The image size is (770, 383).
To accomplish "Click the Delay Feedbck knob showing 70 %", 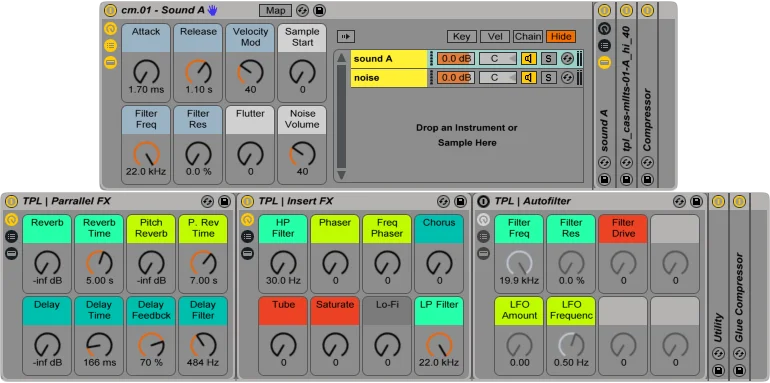I will point(151,344).
